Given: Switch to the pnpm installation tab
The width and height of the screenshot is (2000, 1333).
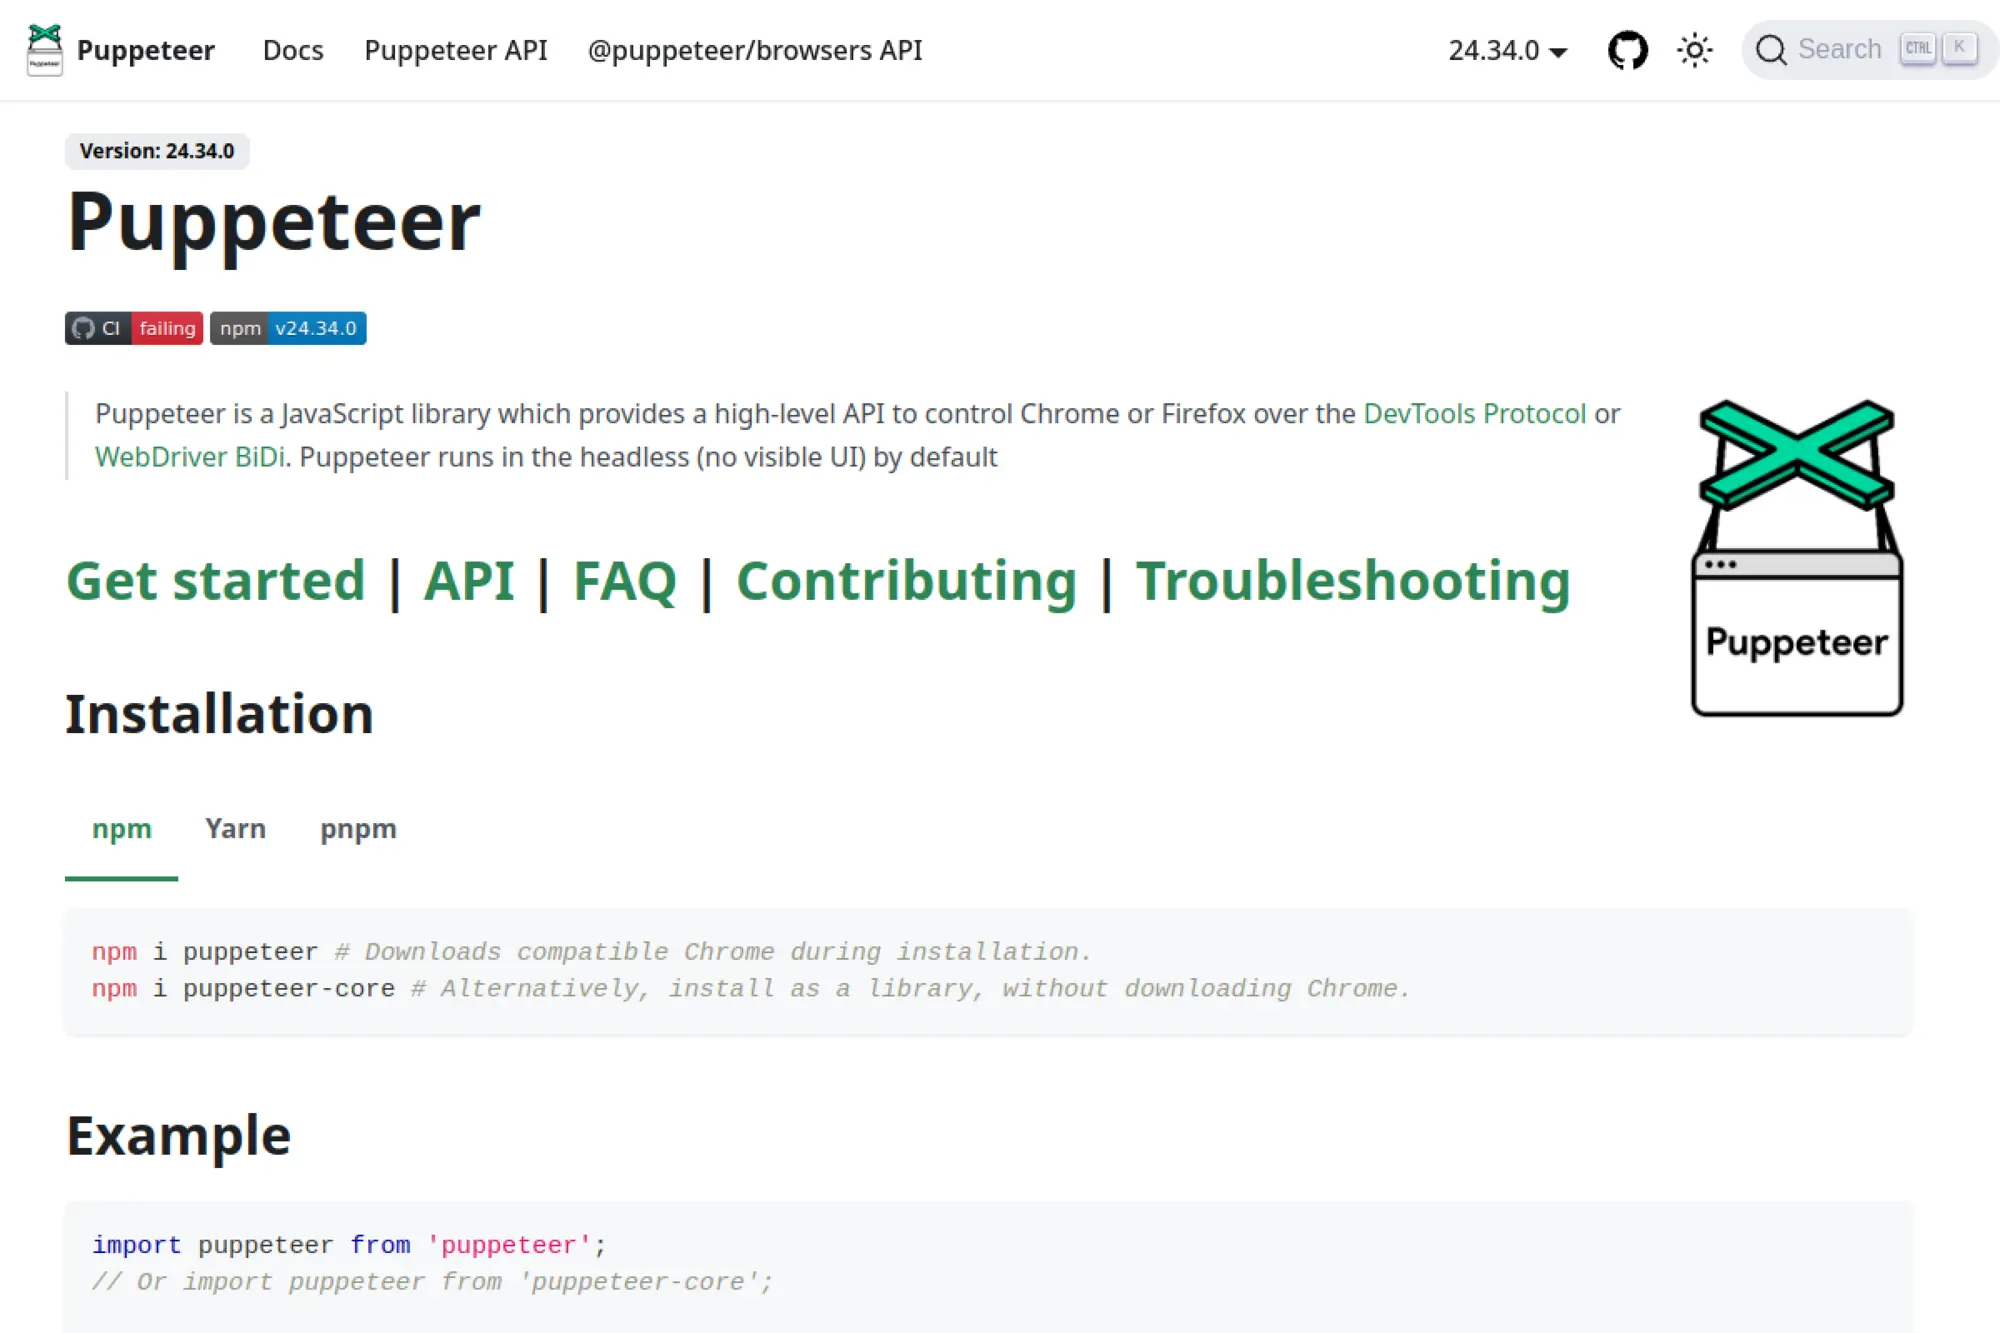Looking at the screenshot, I should 357,828.
